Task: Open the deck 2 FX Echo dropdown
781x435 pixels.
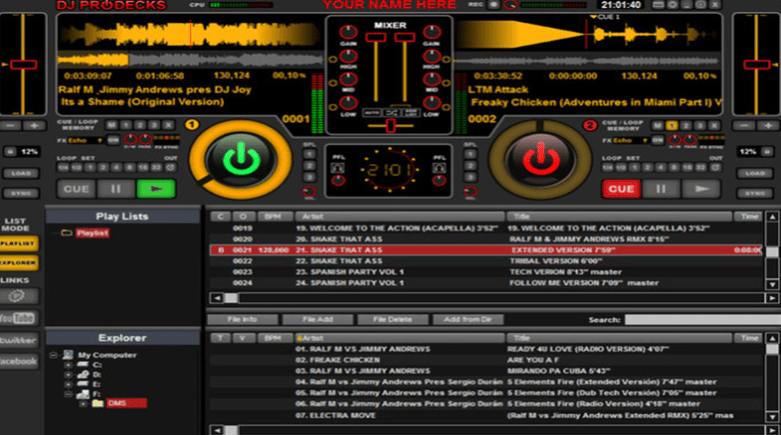Action: (630, 141)
